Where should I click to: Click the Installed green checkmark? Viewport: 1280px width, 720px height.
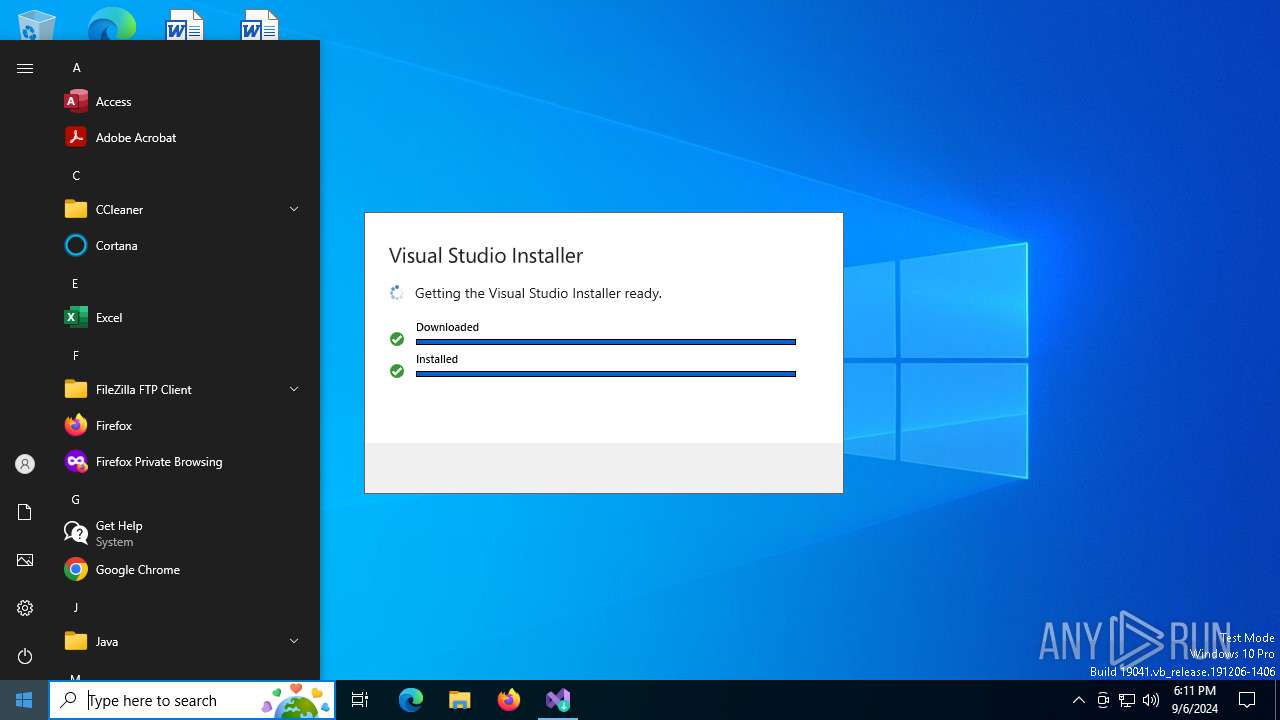pyautogui.click(x=397, y=371)
